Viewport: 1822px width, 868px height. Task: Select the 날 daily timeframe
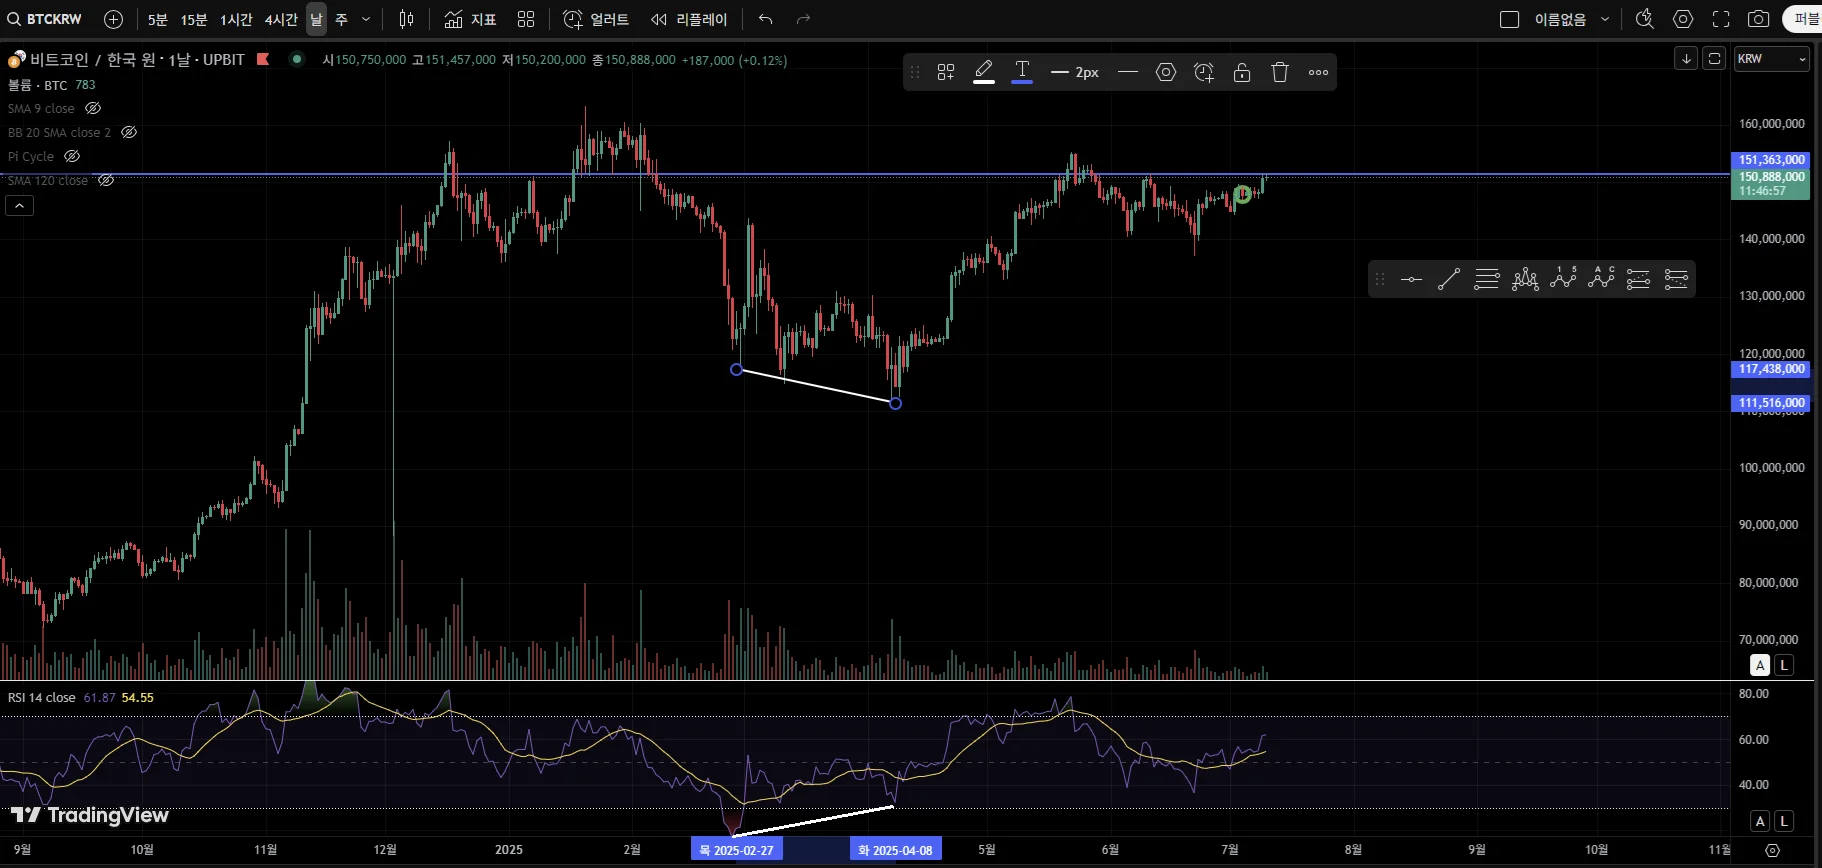[316, 19]
